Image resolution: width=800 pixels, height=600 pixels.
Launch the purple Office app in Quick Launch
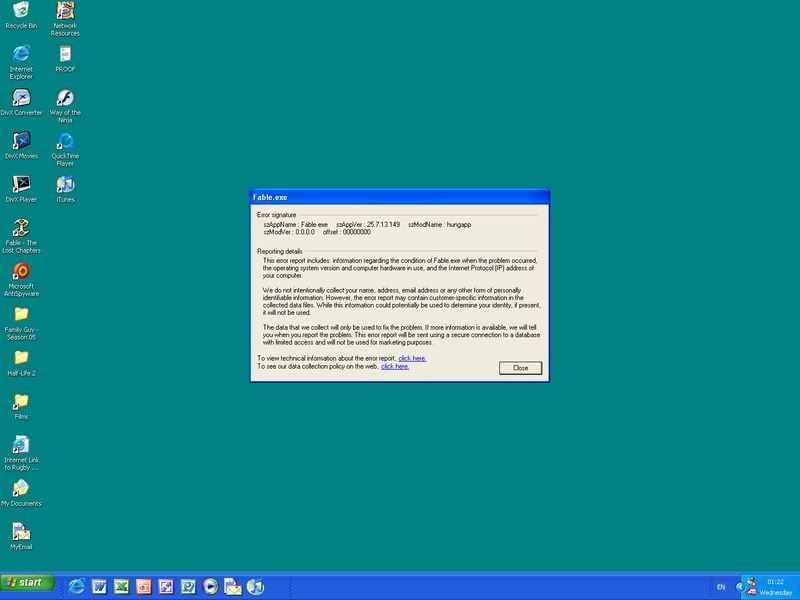tap(166, 586)
